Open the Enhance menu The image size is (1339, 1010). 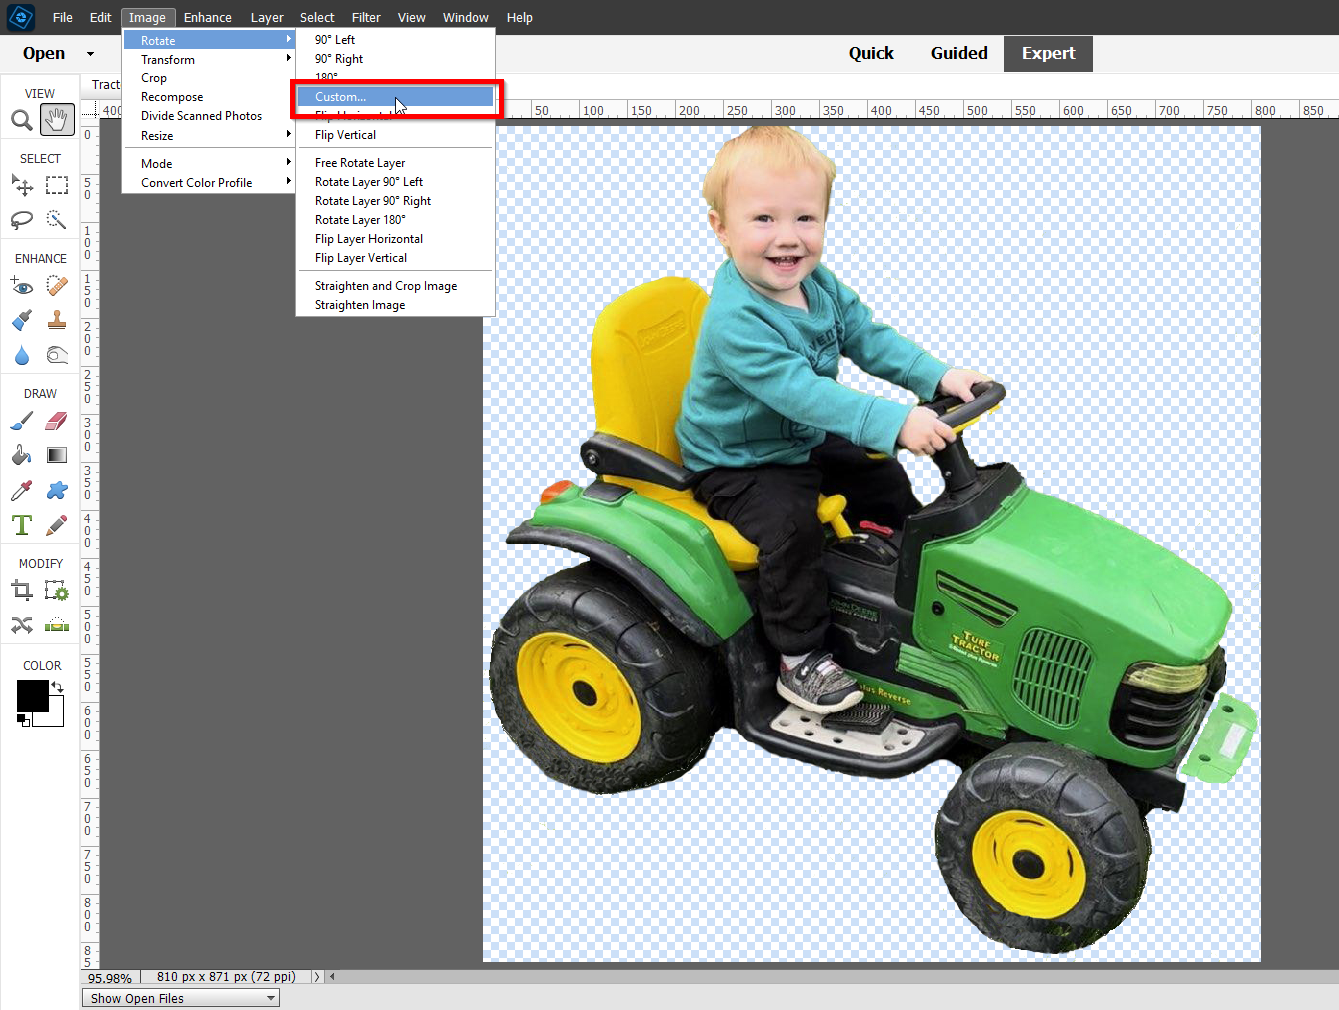point(207,17)
